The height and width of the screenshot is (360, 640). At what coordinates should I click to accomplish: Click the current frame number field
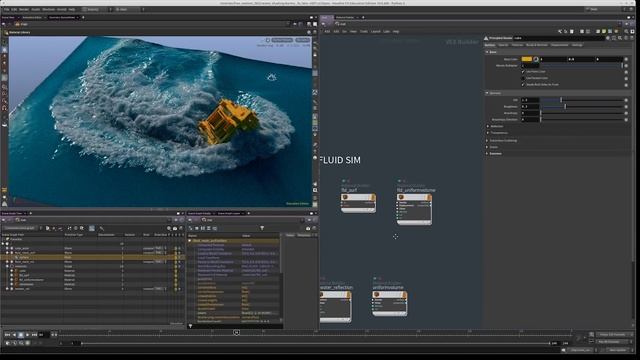(44, 335)
